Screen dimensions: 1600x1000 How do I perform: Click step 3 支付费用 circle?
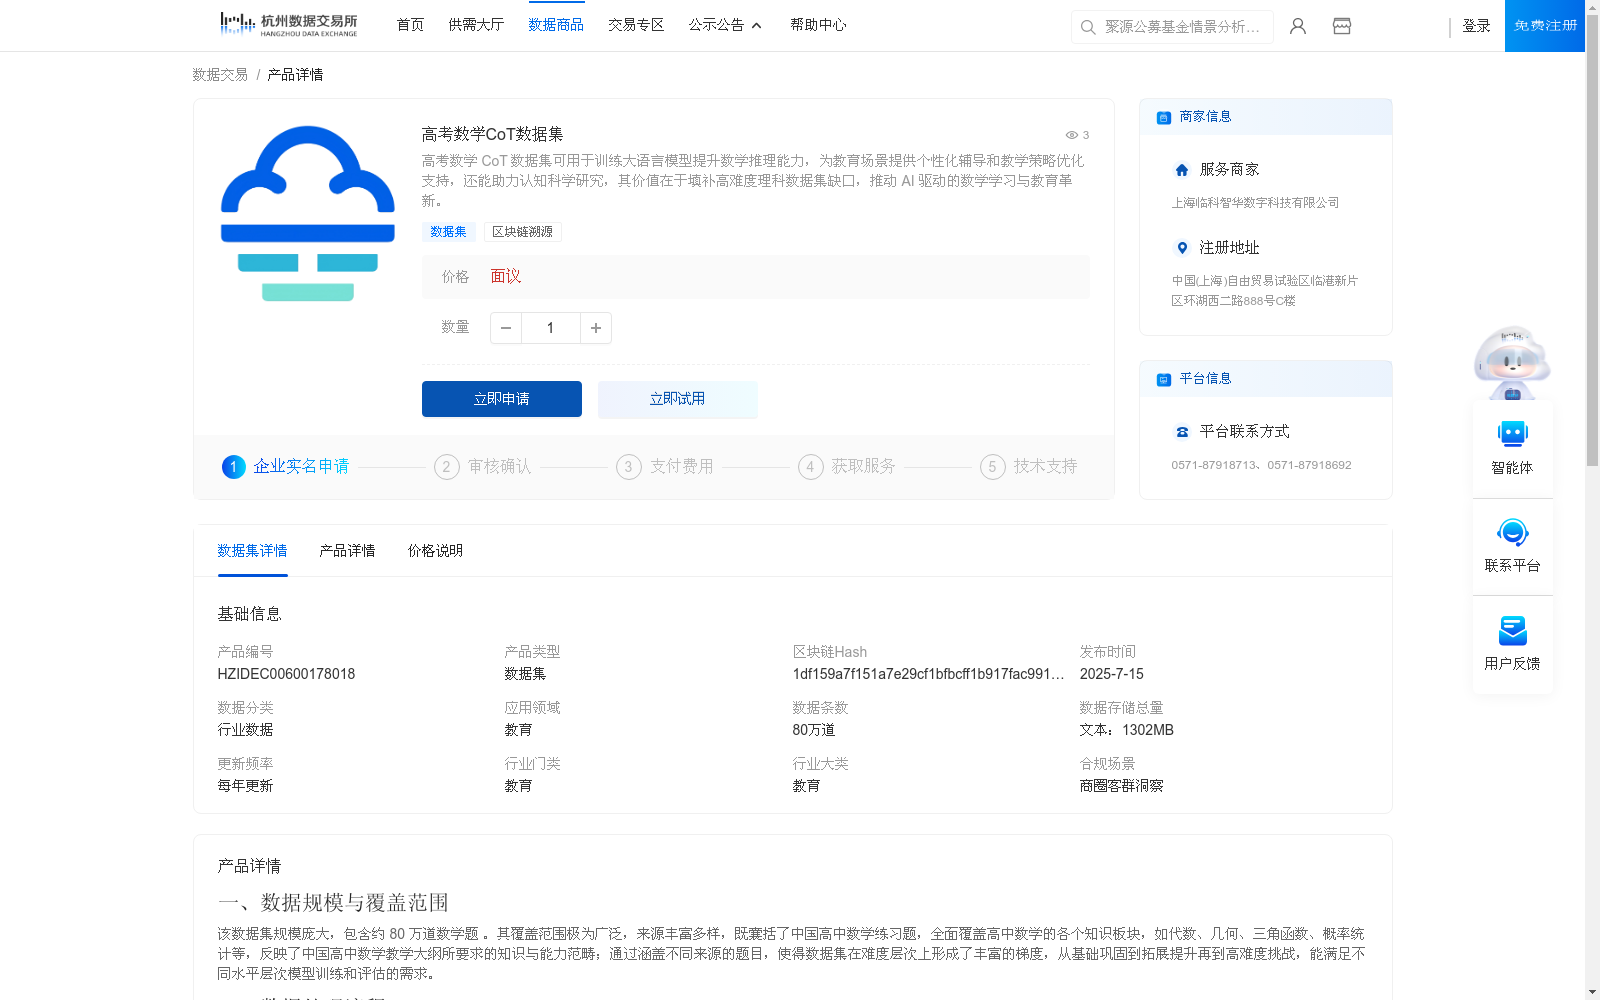pos(629,467)
